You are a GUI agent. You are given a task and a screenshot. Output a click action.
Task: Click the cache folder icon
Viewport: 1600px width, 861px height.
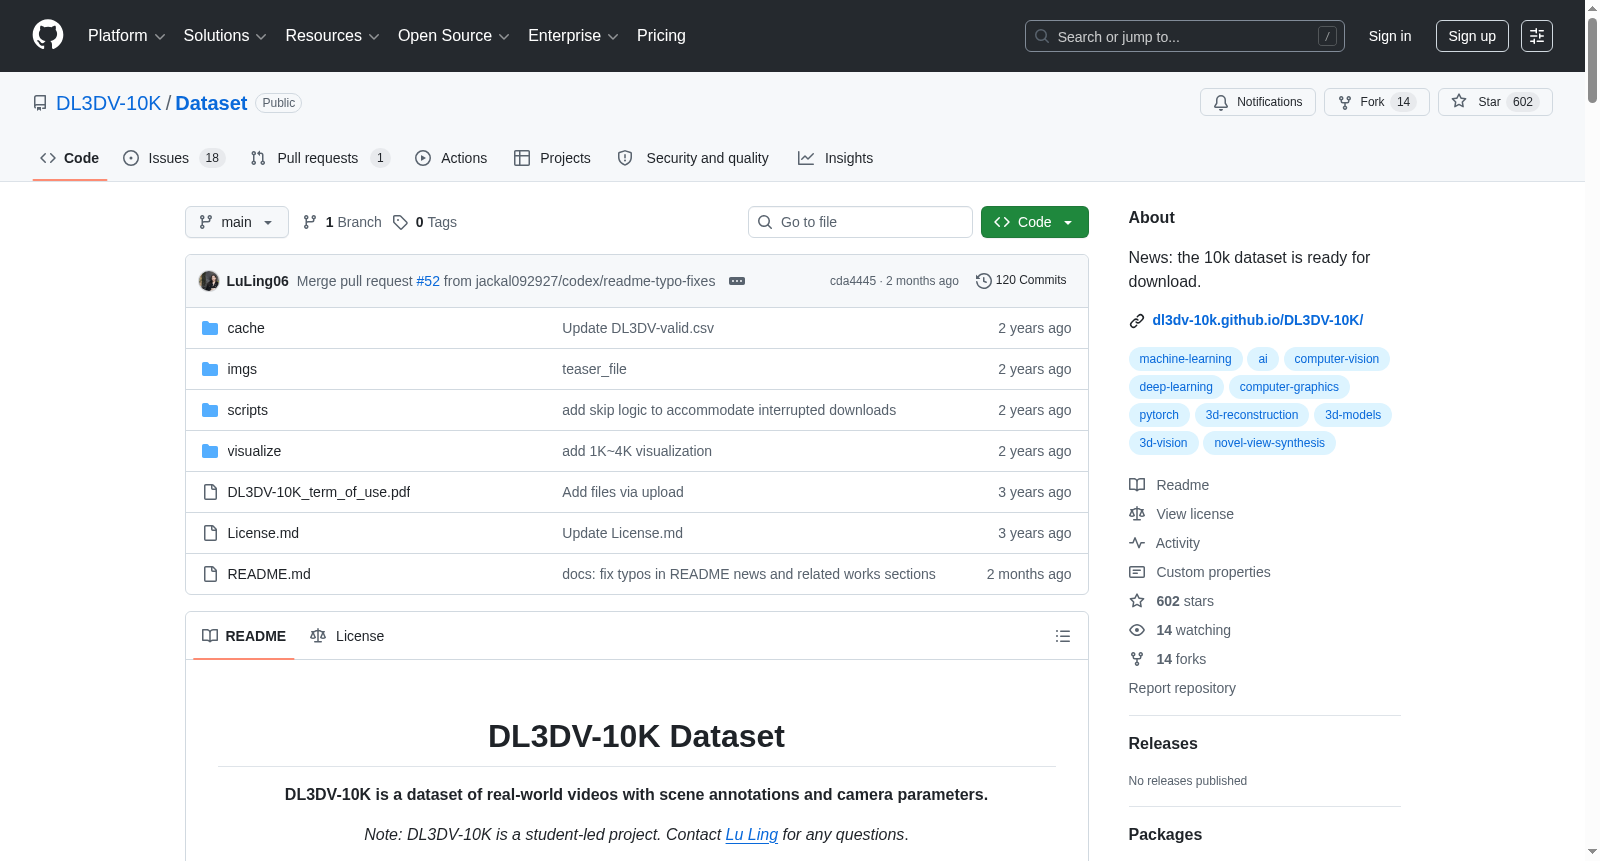tap(210, 328)
